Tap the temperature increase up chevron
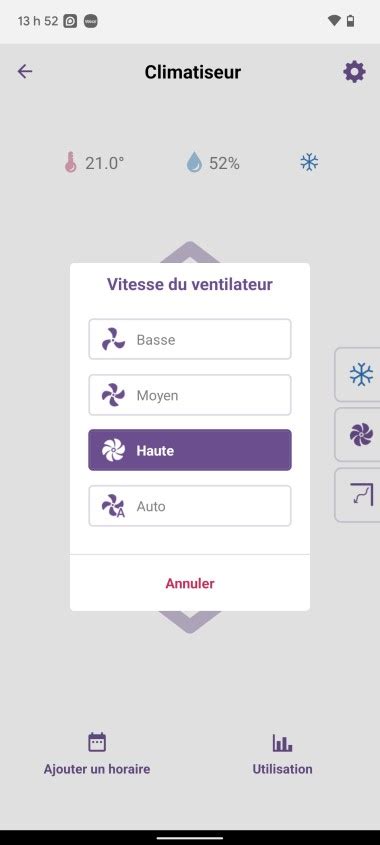 [190, 252]
